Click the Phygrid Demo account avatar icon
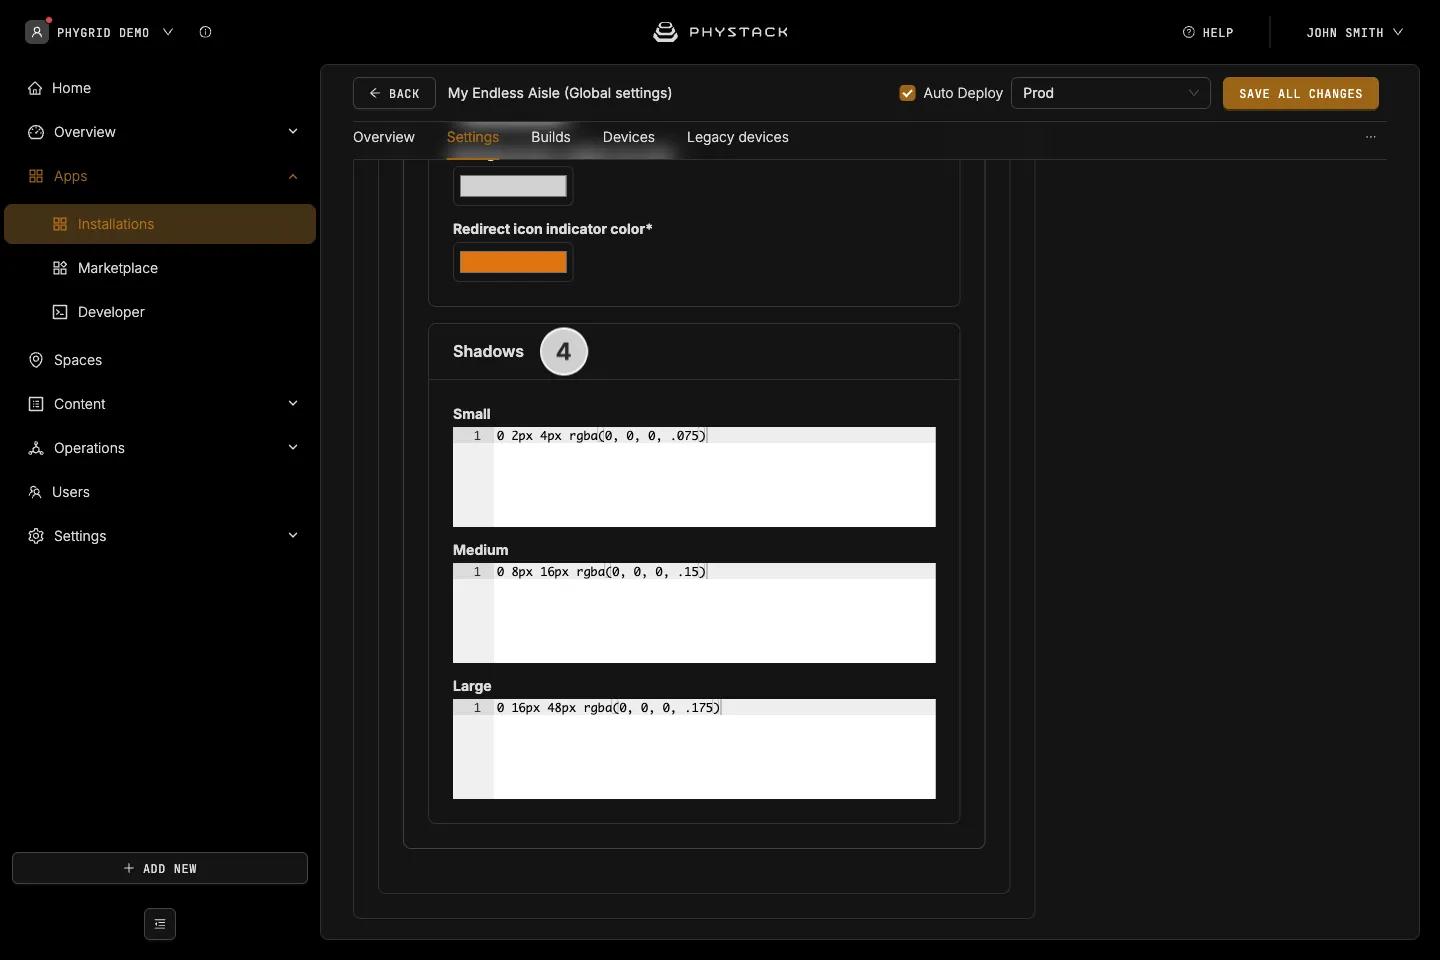This screenshot has height=960, width=1440. (x=37, y=32)
